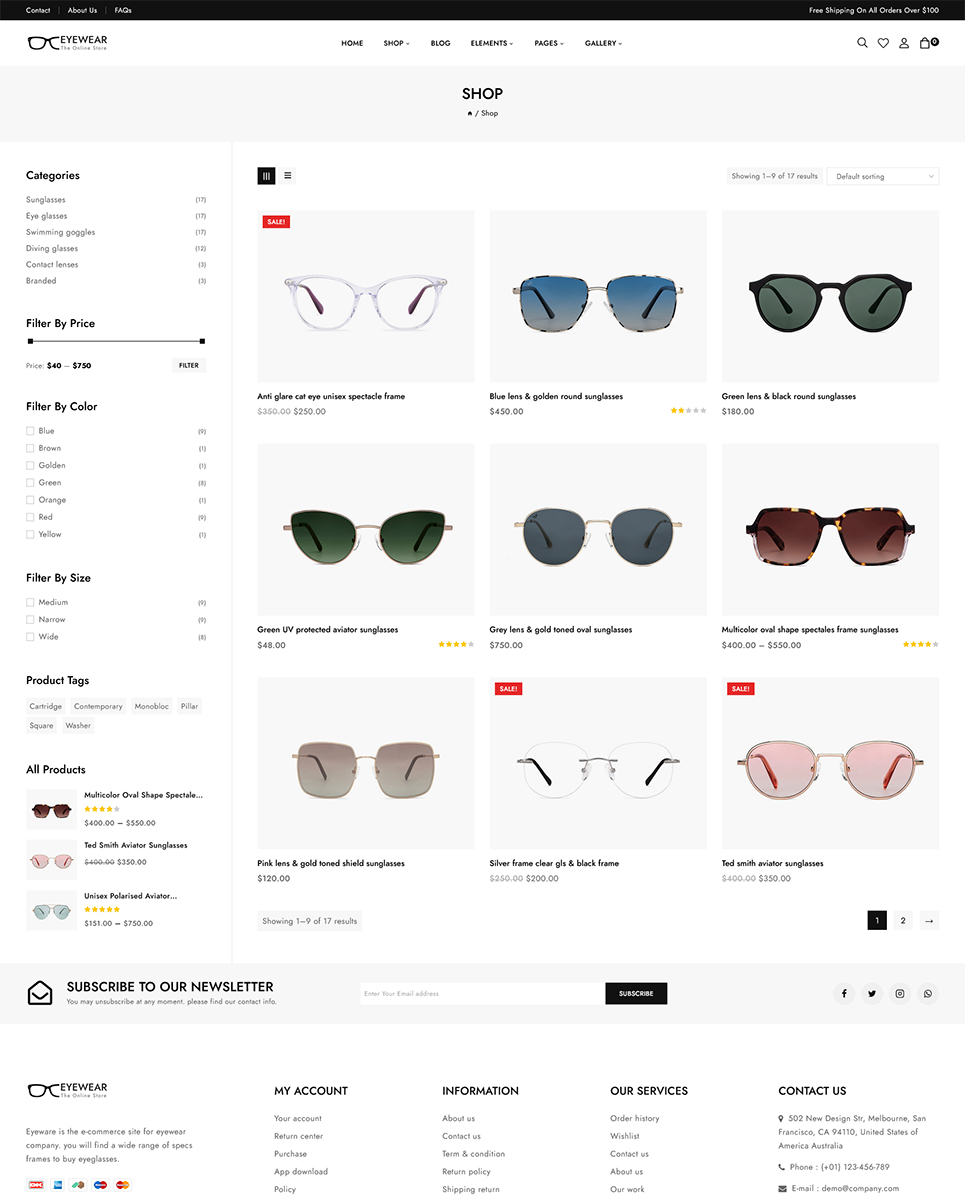
Task: Apply the price Filter button
Action: click(189, 366)
